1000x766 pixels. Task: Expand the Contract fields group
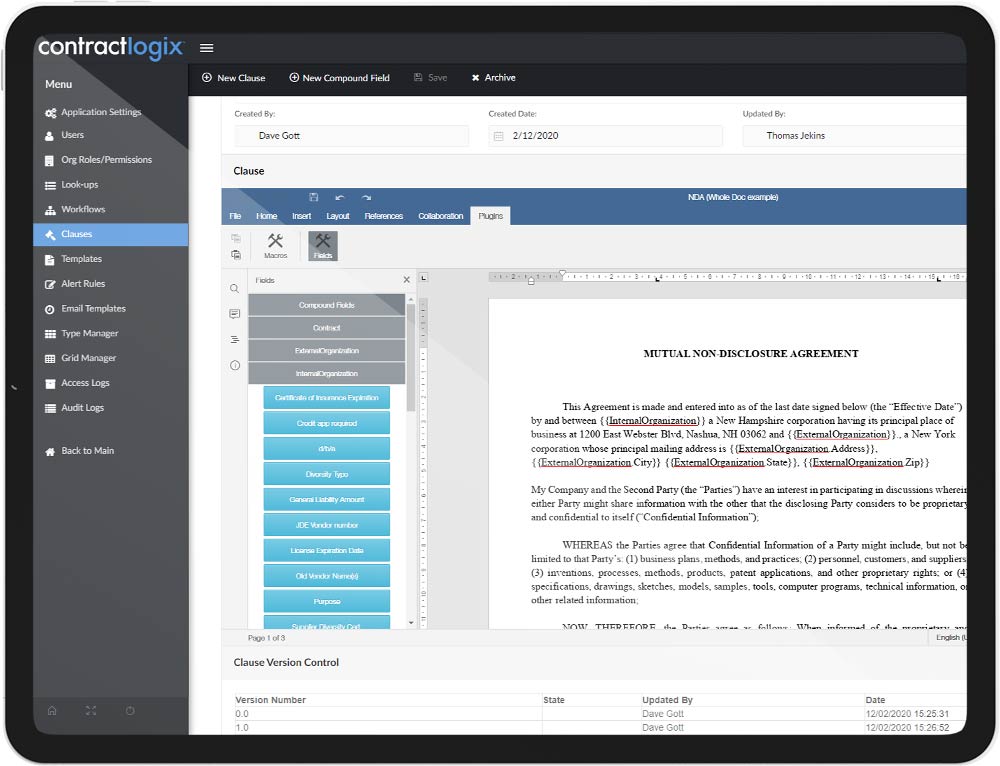pyautogui.click(x=327, y=328)
